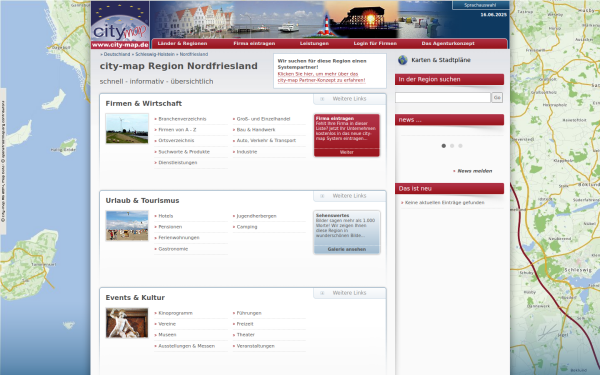Viewport: 600px width, 375px height.
Task: Open Länder & Regionen menu
Action: coord(182,44)
